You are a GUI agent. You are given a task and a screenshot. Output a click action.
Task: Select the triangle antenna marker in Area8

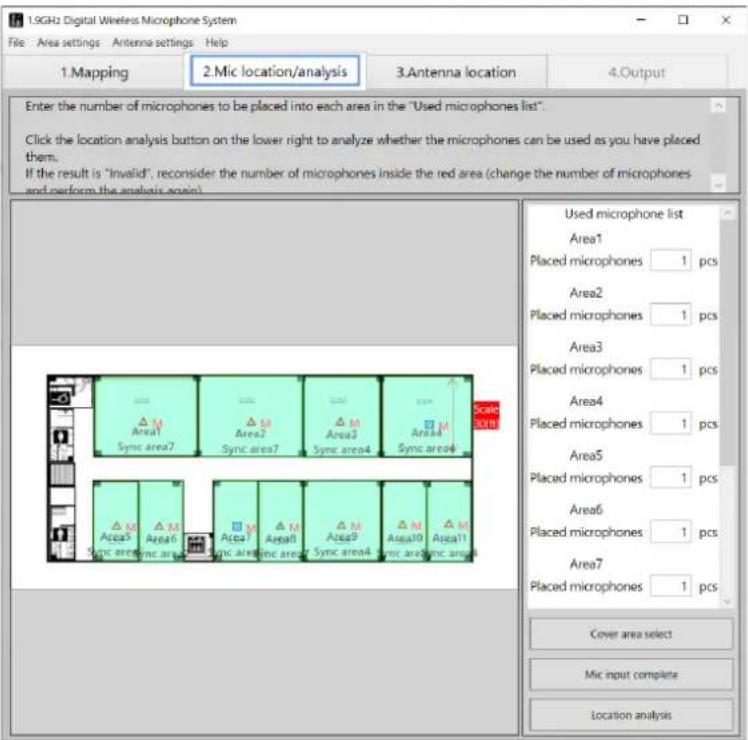[x=280, y=525]
